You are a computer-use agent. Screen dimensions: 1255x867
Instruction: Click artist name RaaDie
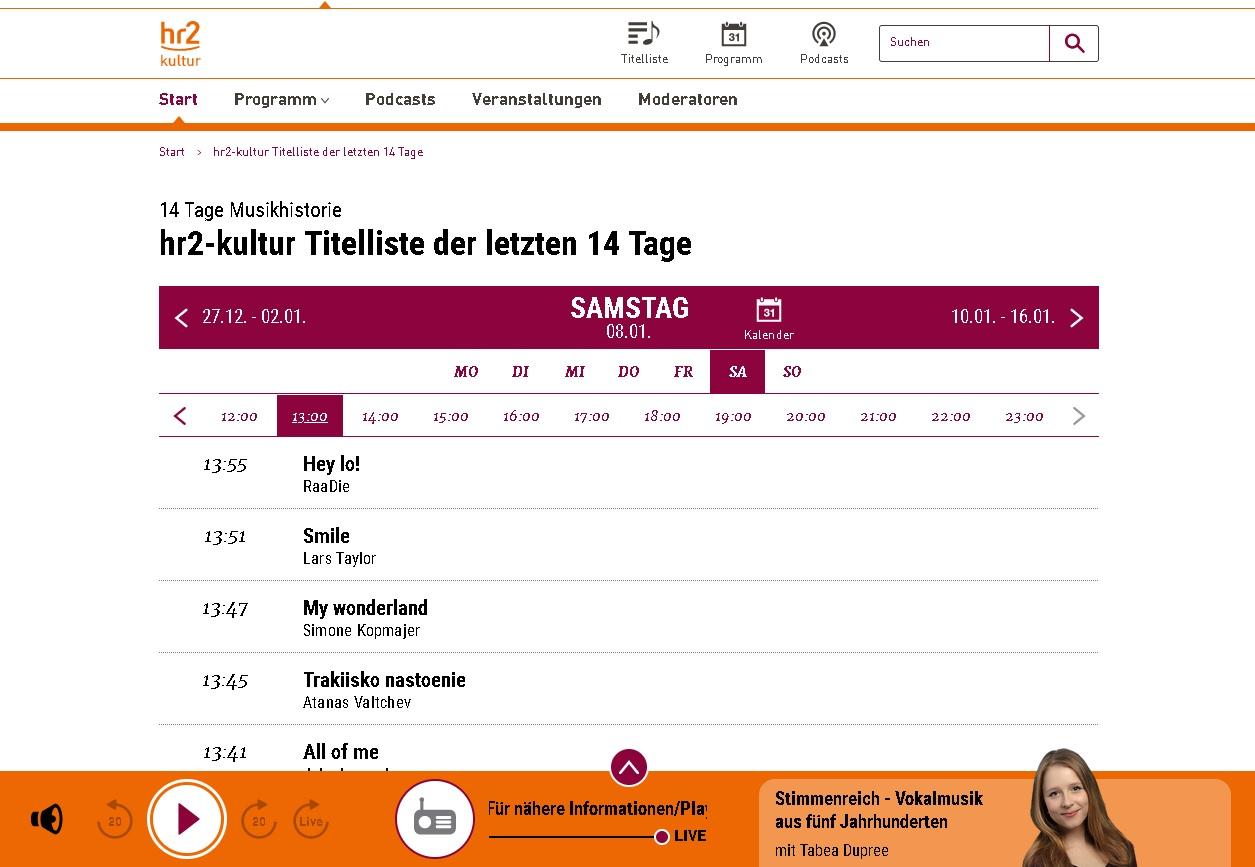point(326,487)
